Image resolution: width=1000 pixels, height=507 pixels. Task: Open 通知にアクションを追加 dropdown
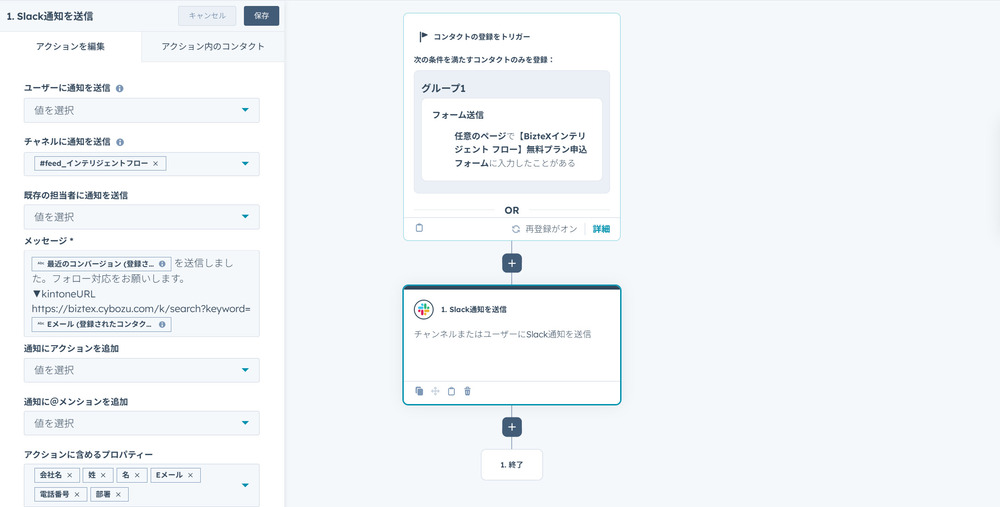(142, 370)
